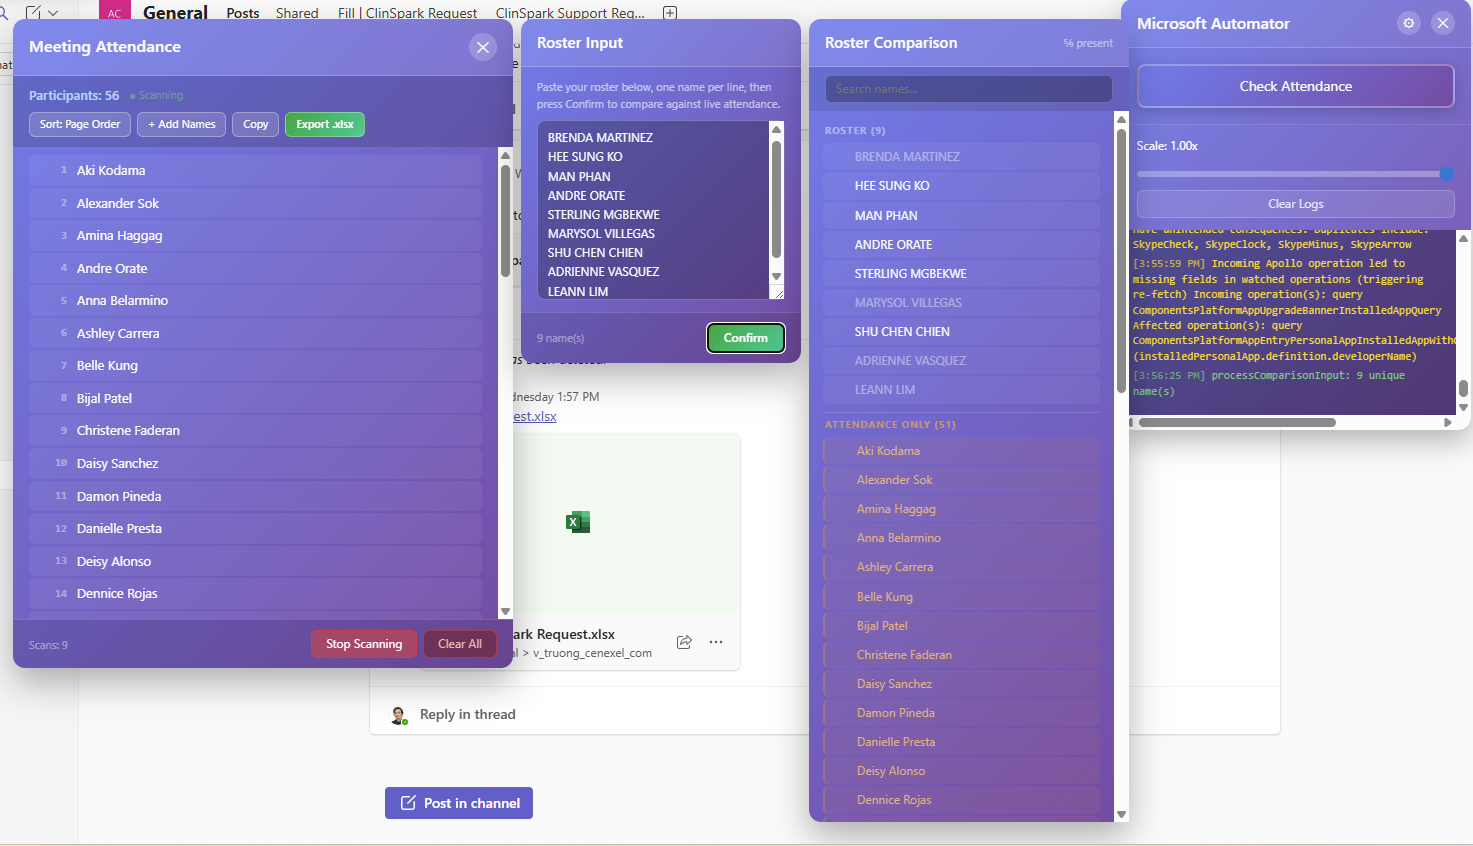
Task: Click ADRIENNE VASQUEZ in Roster Comparison
Action: tap(961, 360)
